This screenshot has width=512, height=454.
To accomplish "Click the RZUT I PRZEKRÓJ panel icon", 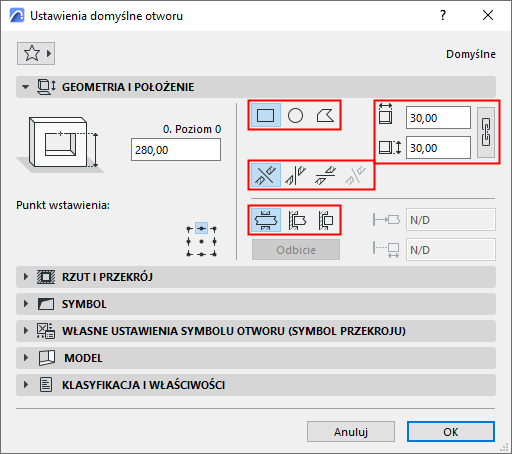I will coord(46,277).
